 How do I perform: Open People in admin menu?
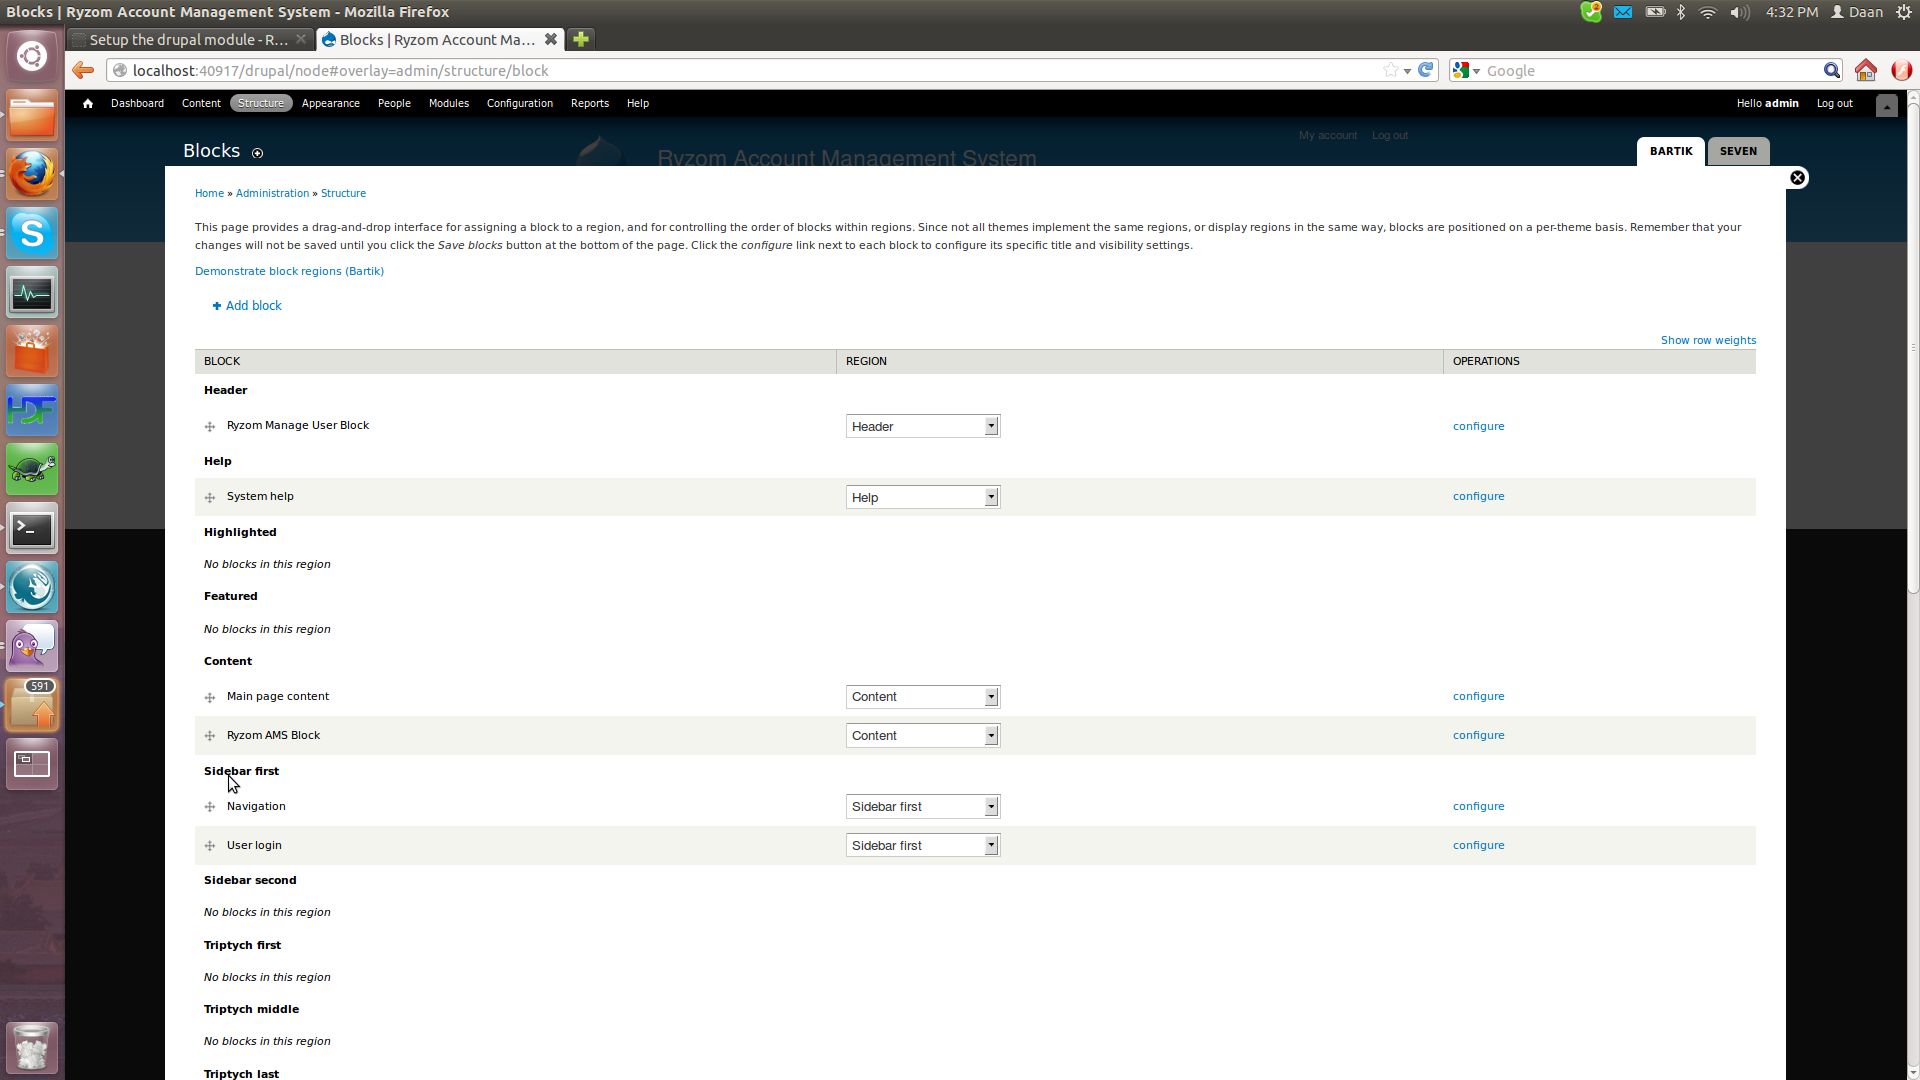(394, 103)
